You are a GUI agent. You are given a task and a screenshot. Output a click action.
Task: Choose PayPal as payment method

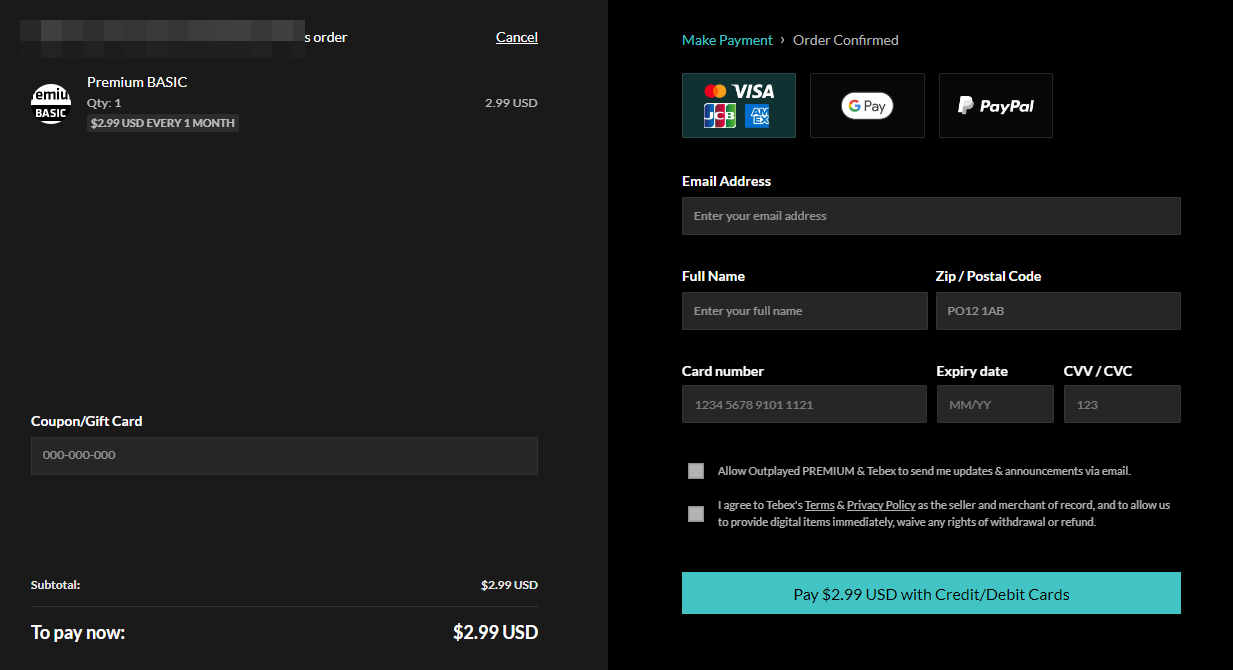point(996,105)
